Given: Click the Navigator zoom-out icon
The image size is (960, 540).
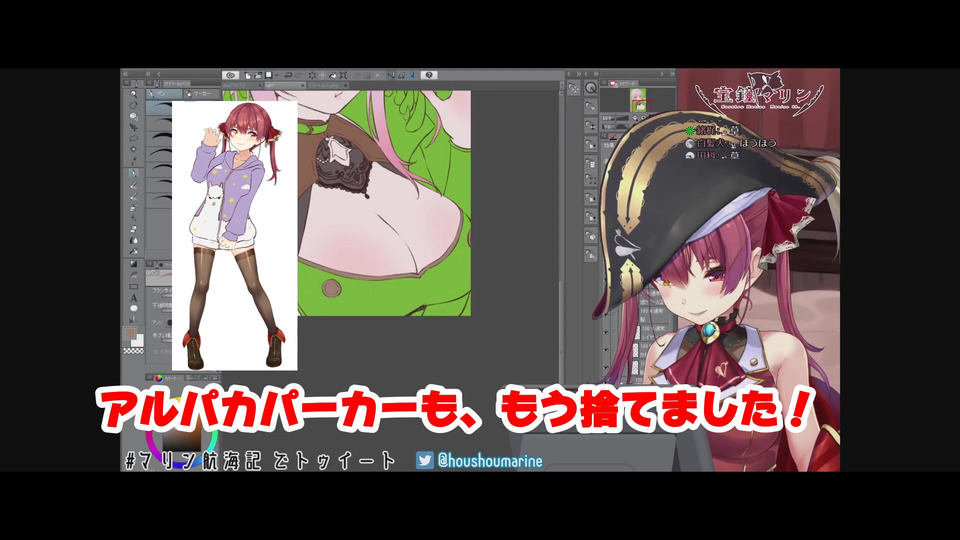Looking at the screenshot, I should [635, 118].
